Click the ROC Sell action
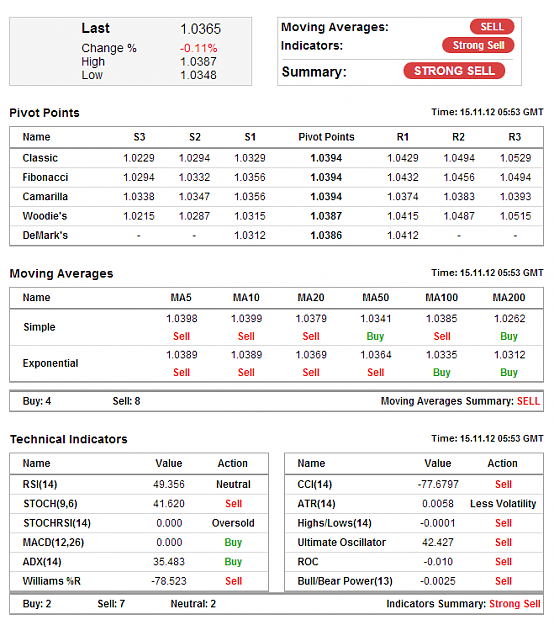 click(x=503, y=562)
